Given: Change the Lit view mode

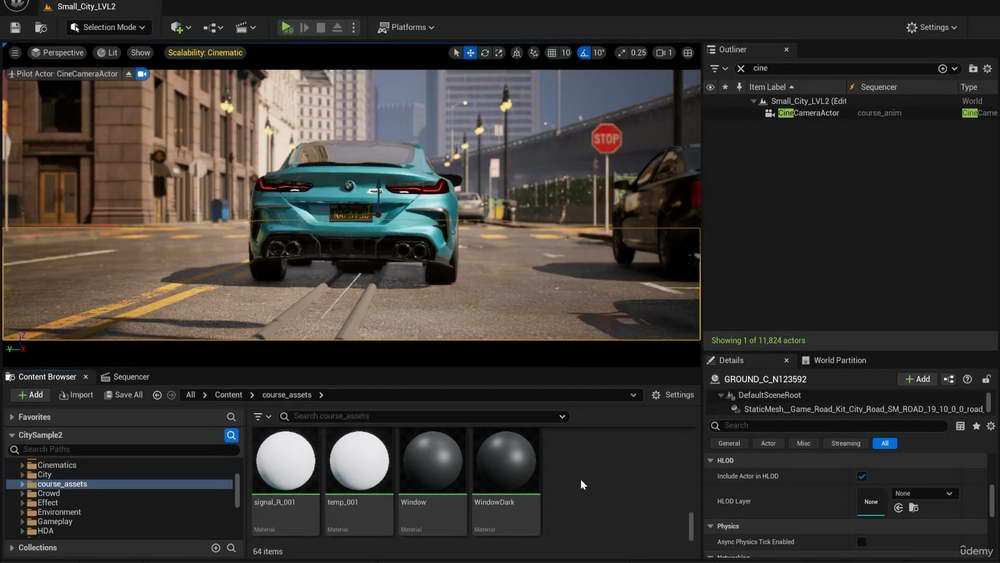Looking at the screenshot, I should click(x=107, y=53).
